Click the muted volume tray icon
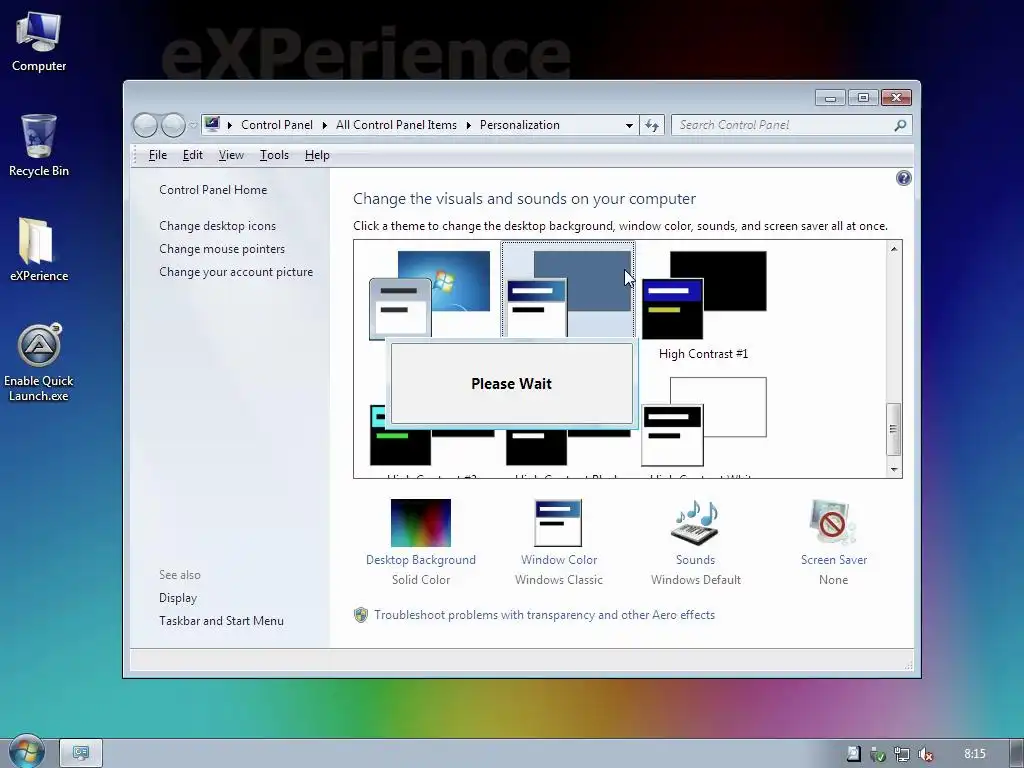This screenshot has height=768, width=1024. click(x=925, y=754)
